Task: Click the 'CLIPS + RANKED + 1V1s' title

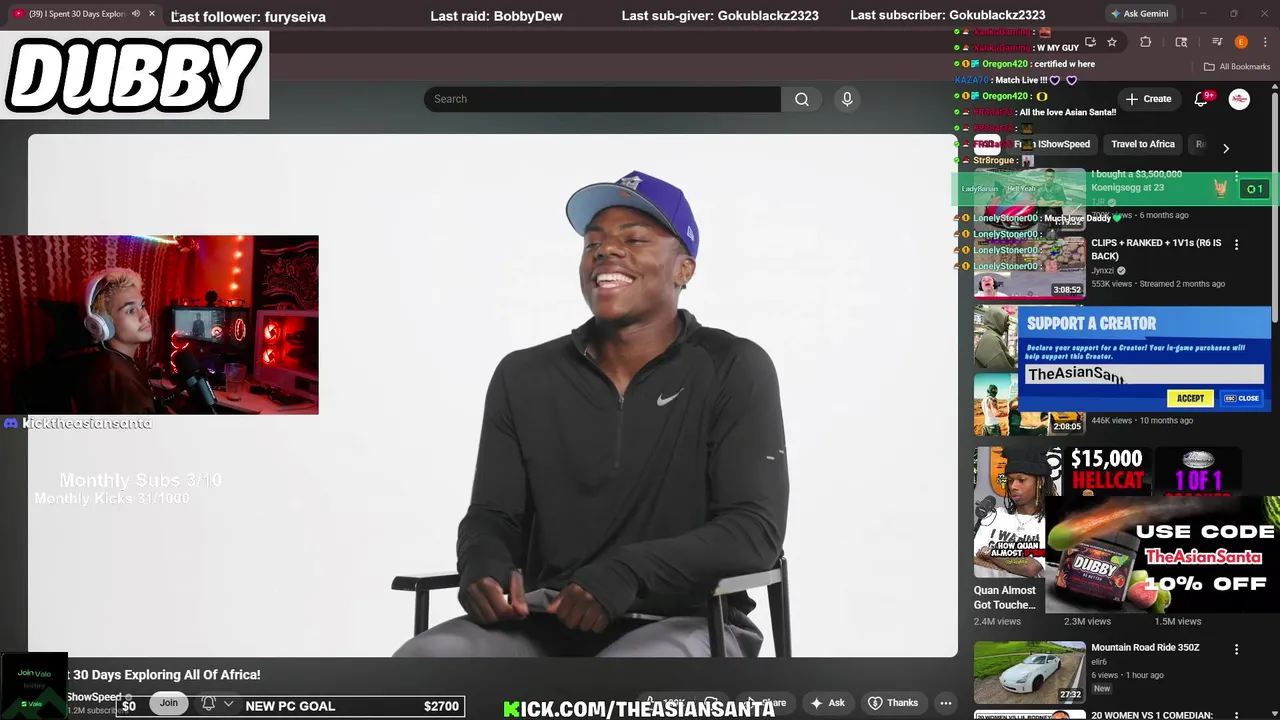Action: [1156, 250]
